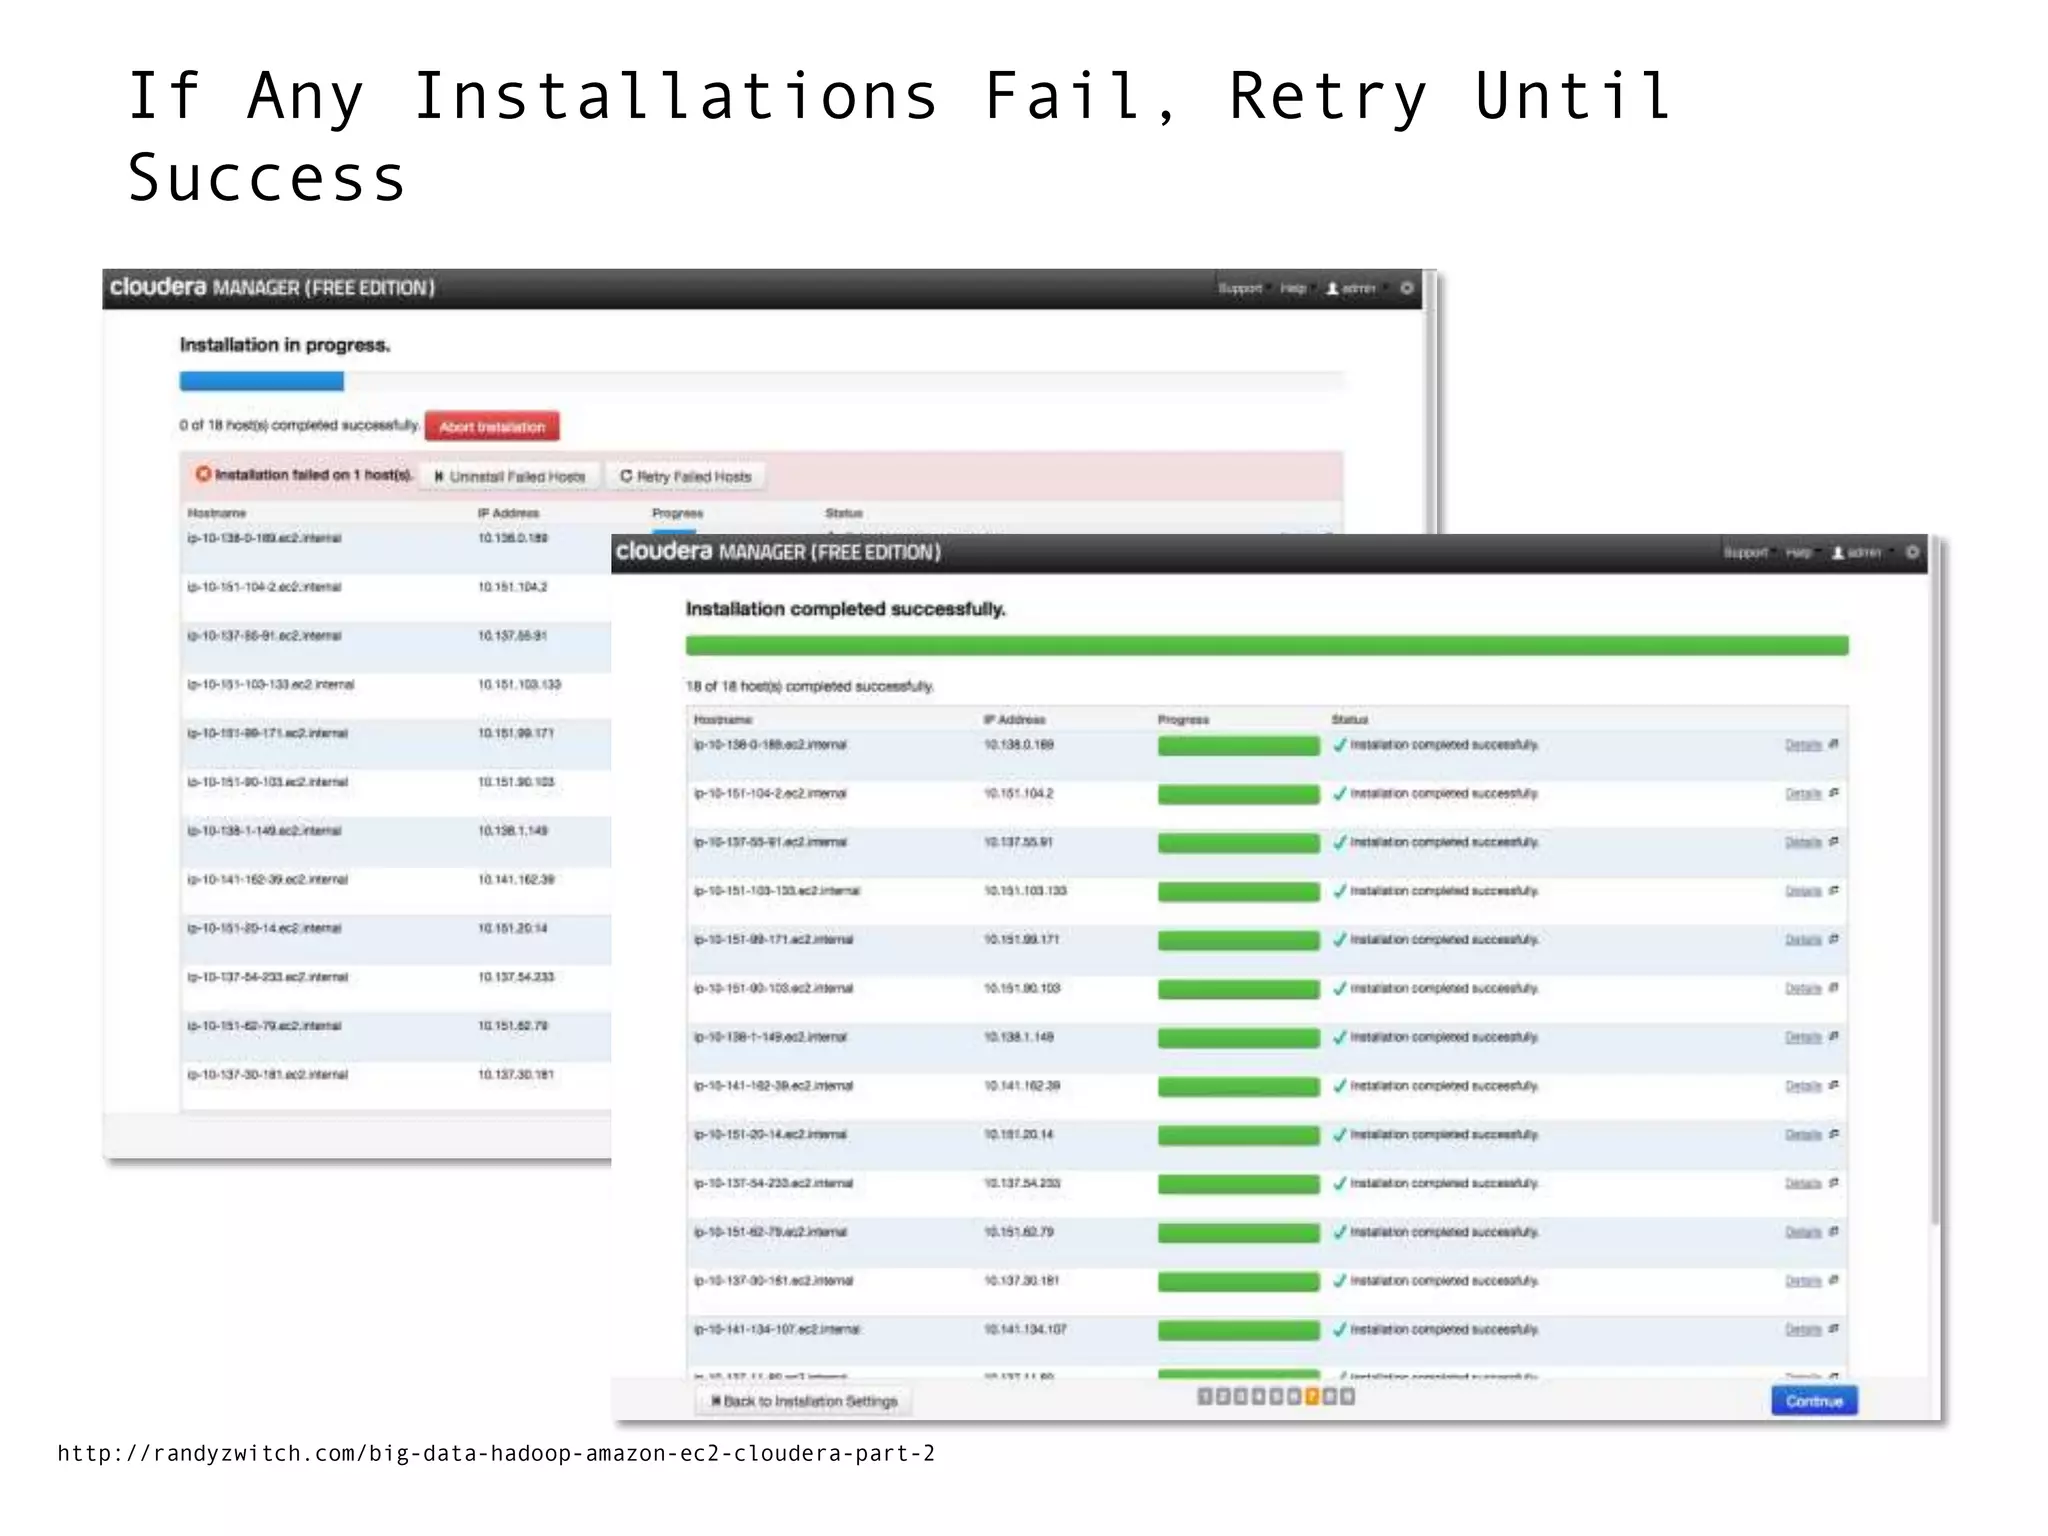This screenshot has height=1536, width=2048.
Task: Click Cloudera logo in front window header
Action: pos(664,551)
